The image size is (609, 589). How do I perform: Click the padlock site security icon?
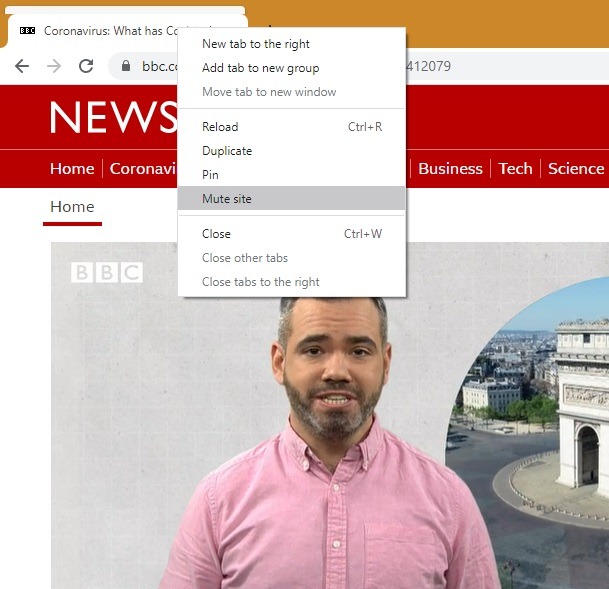(x=126, y=67)
